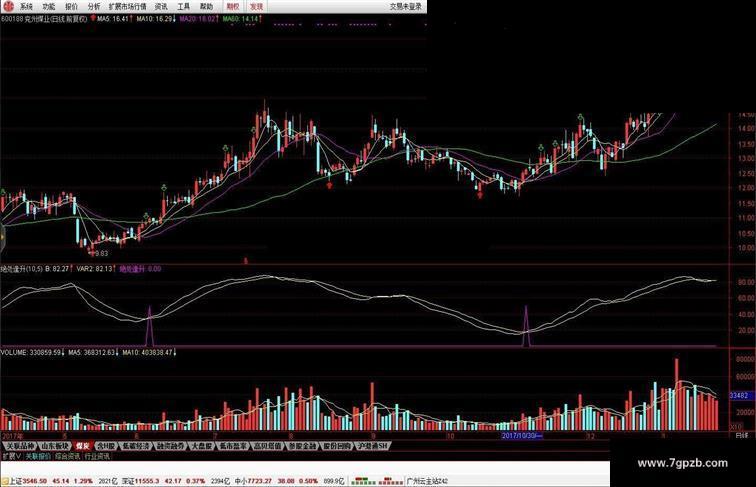Select the 高贝塔值 tab
The image size is (756, 487).
pyautogui.click(x=268, y=446)
